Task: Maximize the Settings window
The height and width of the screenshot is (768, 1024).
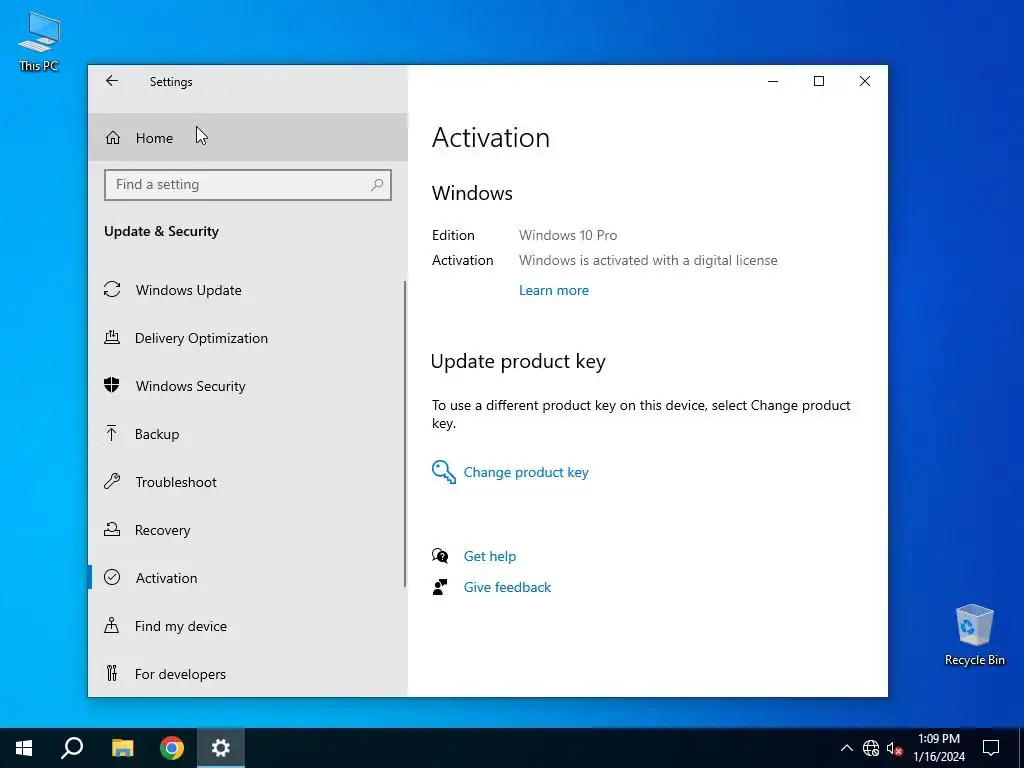Action: 819,81
